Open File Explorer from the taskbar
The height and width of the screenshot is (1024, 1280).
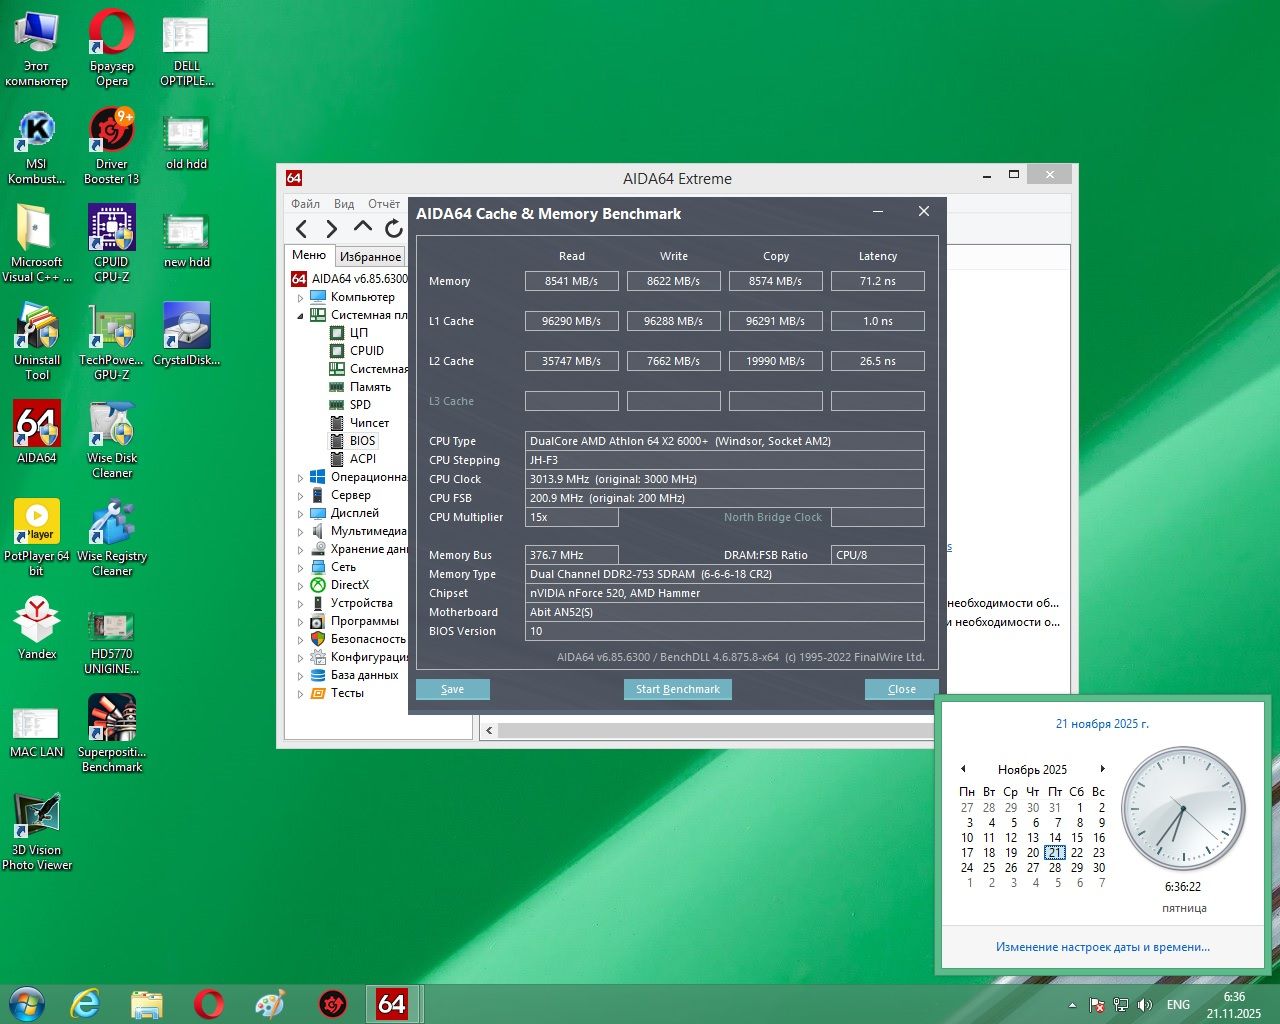pos(147,1004)
